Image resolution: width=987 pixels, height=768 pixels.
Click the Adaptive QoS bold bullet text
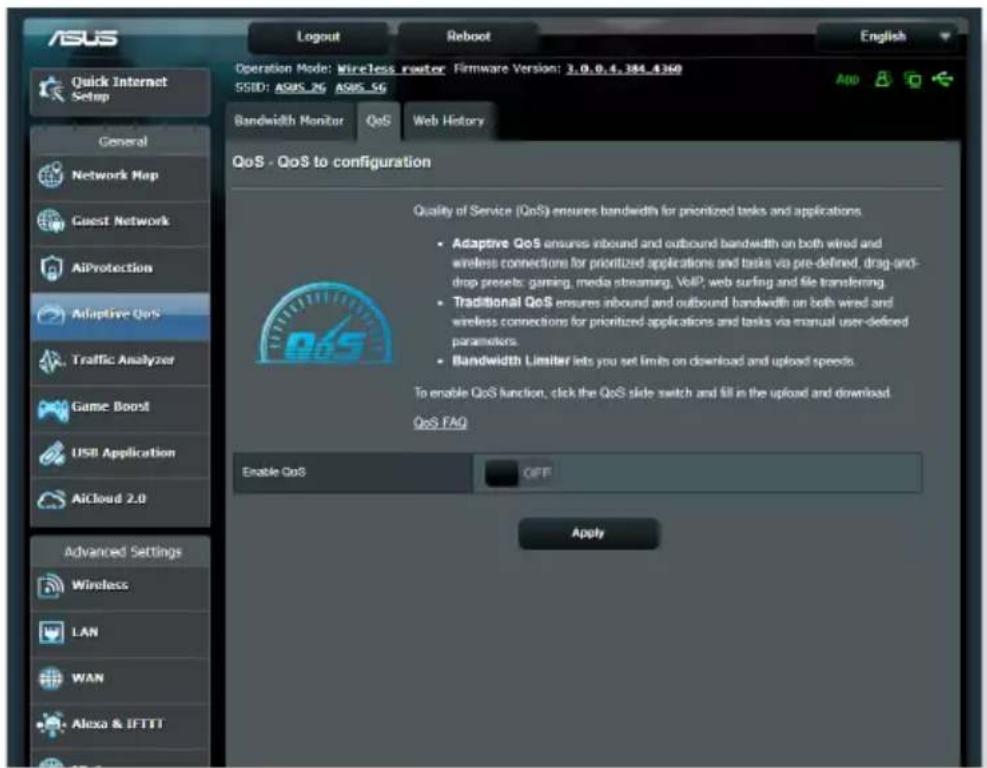point(496,244)
